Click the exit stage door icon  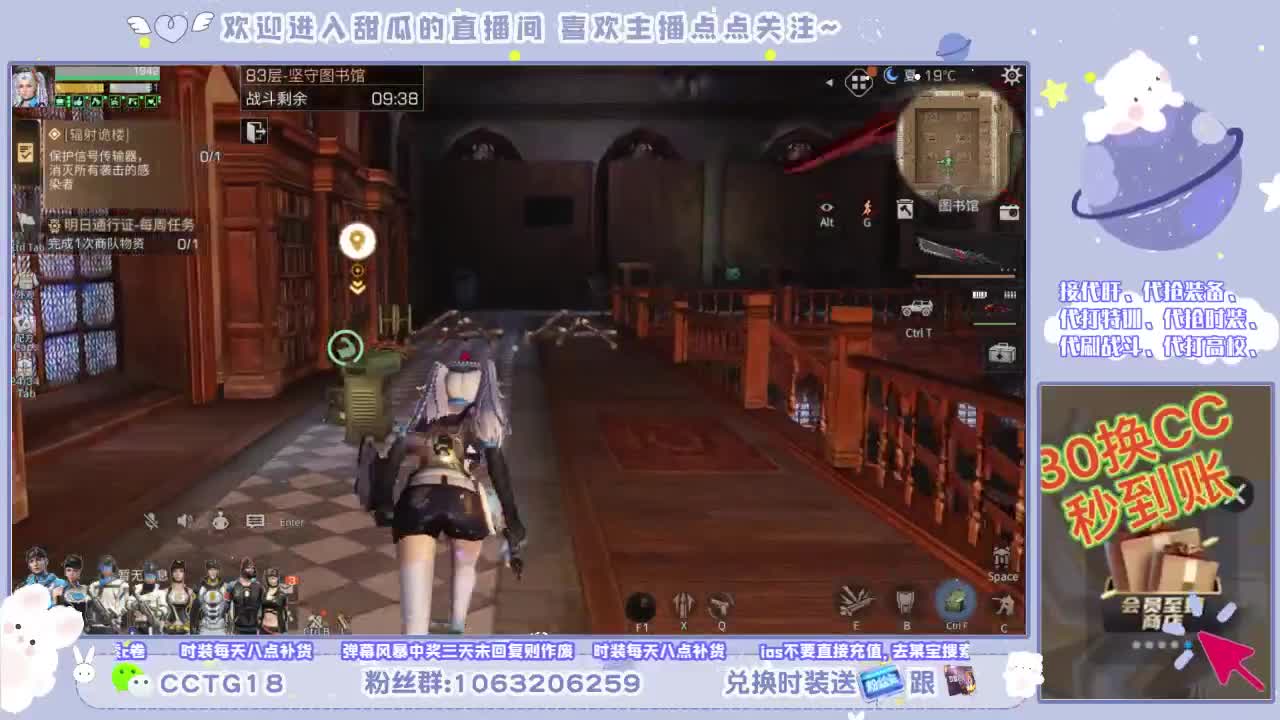[255, 131]
